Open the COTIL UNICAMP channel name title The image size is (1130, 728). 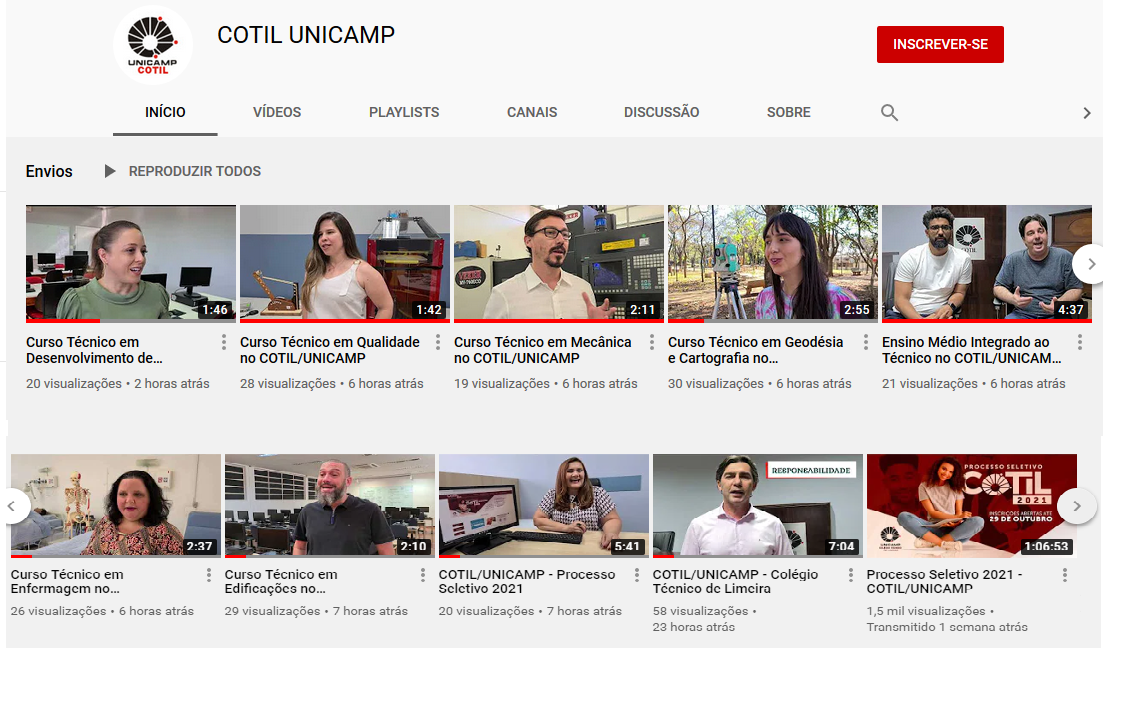pyautogui.click(x=306, y=35)
